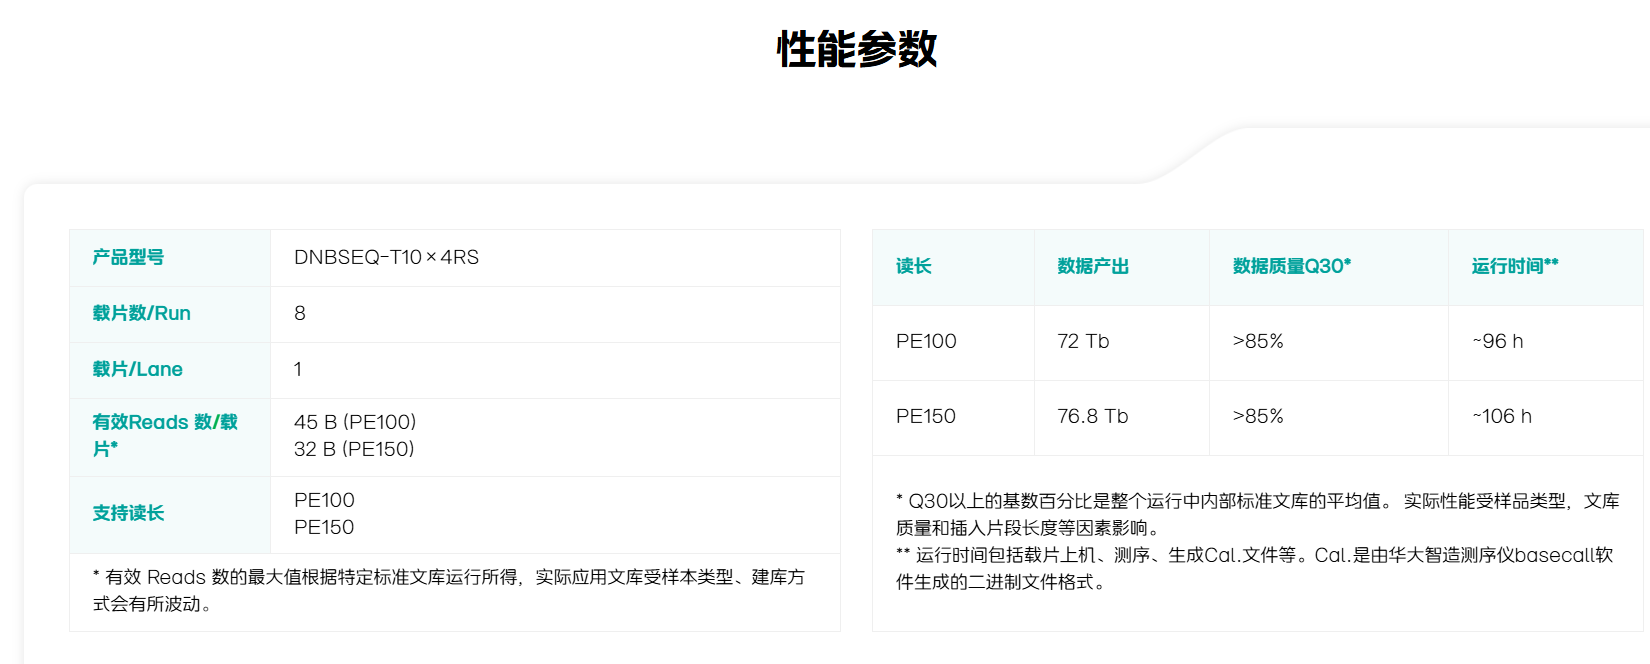Select the 产品型号 row label
Viewport: 1650px width, 664px height.
(128, 258)
